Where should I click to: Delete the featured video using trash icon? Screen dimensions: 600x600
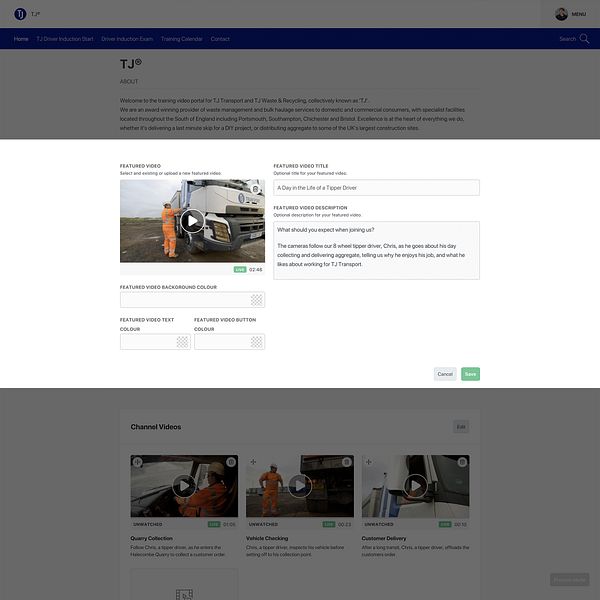[x=256, y=189]
